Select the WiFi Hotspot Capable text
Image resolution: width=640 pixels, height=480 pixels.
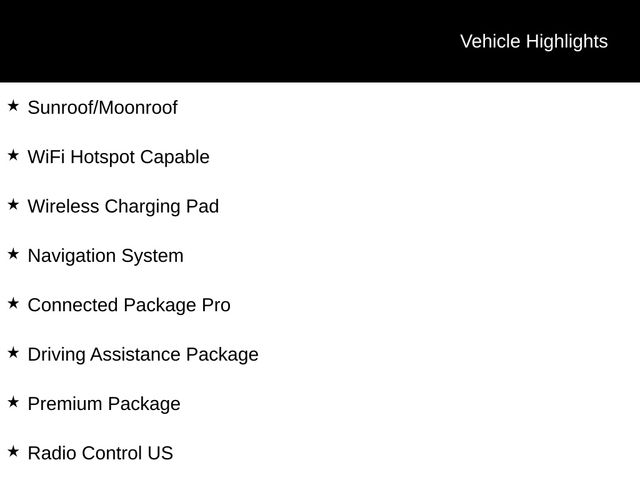[x=118, y=157]
